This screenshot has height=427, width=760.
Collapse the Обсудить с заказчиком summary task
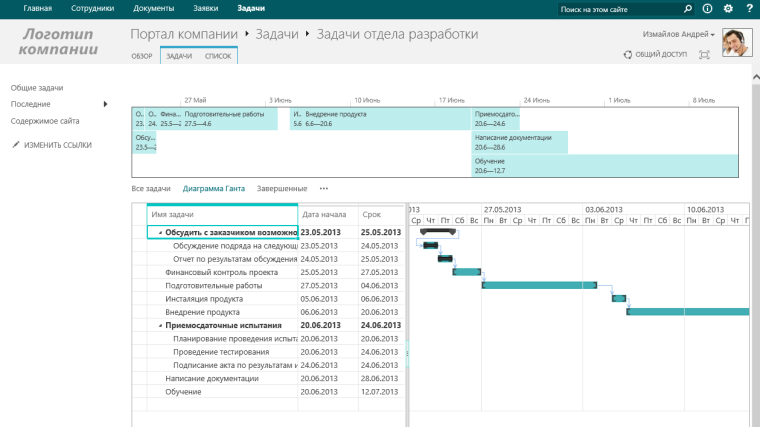(x=160, y=233)
